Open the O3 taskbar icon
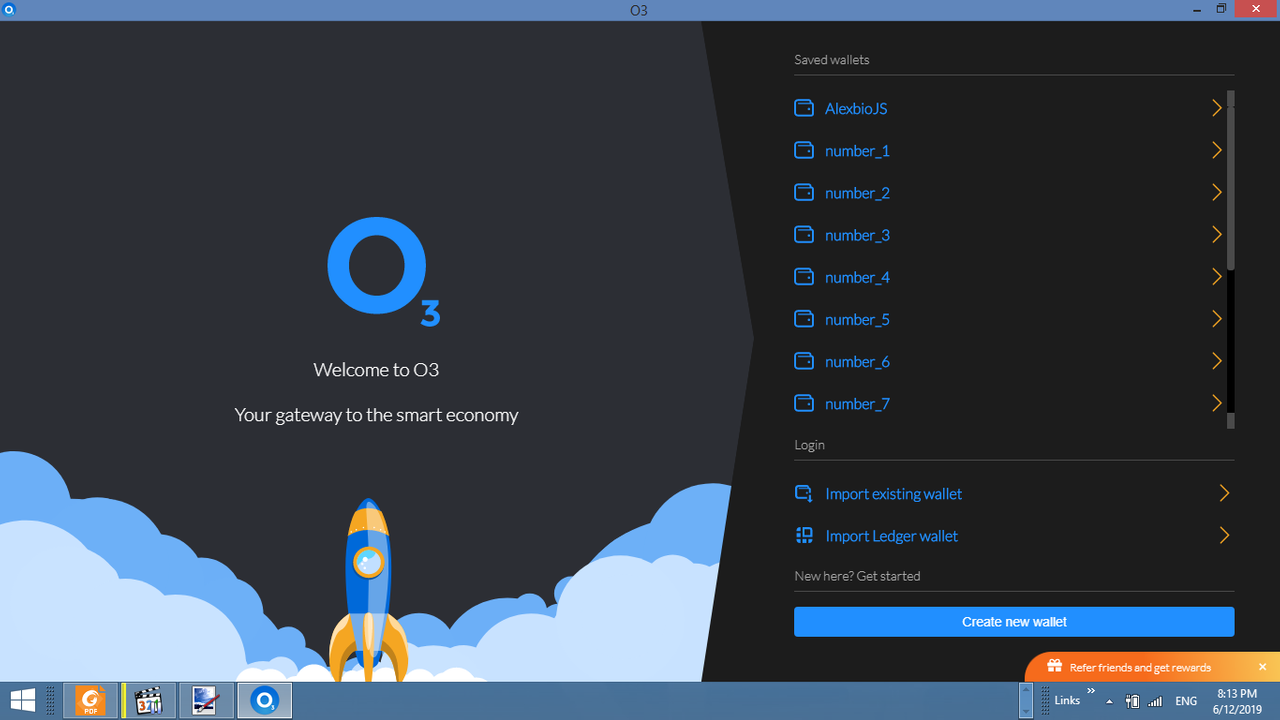Viewport: 1280px width, 720px height. coord(264,700)
